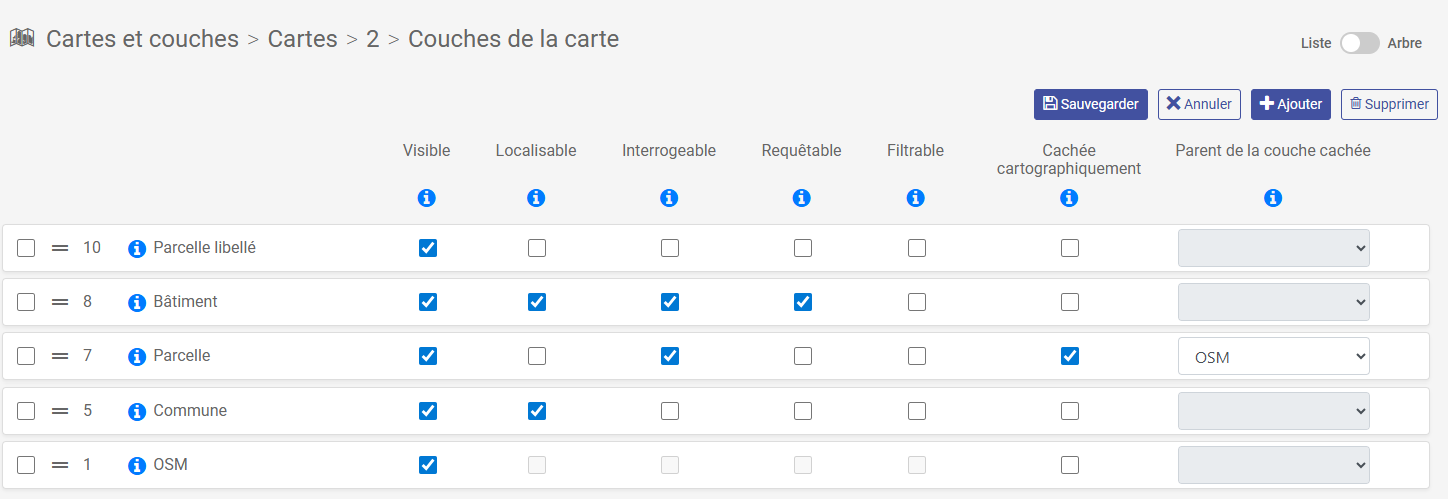This screenshot has height=499, width=1448.
Task: Click the Supprimer button
Action: coord(1388,104)
